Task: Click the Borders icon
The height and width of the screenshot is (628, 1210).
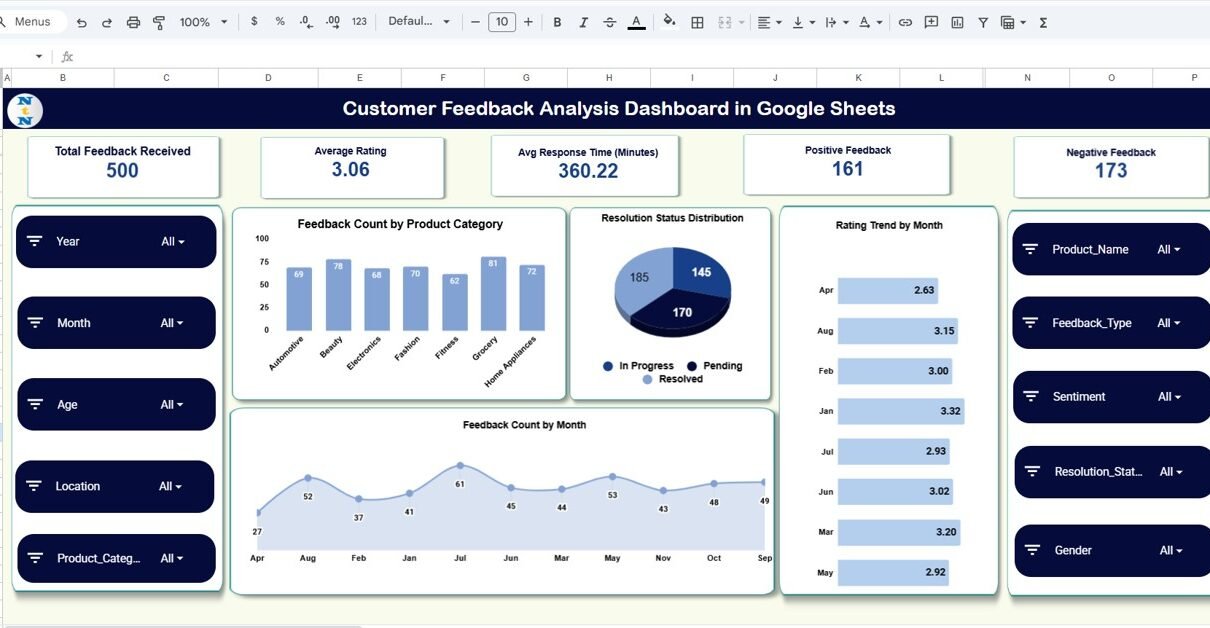Action: [x=697, y=22]
